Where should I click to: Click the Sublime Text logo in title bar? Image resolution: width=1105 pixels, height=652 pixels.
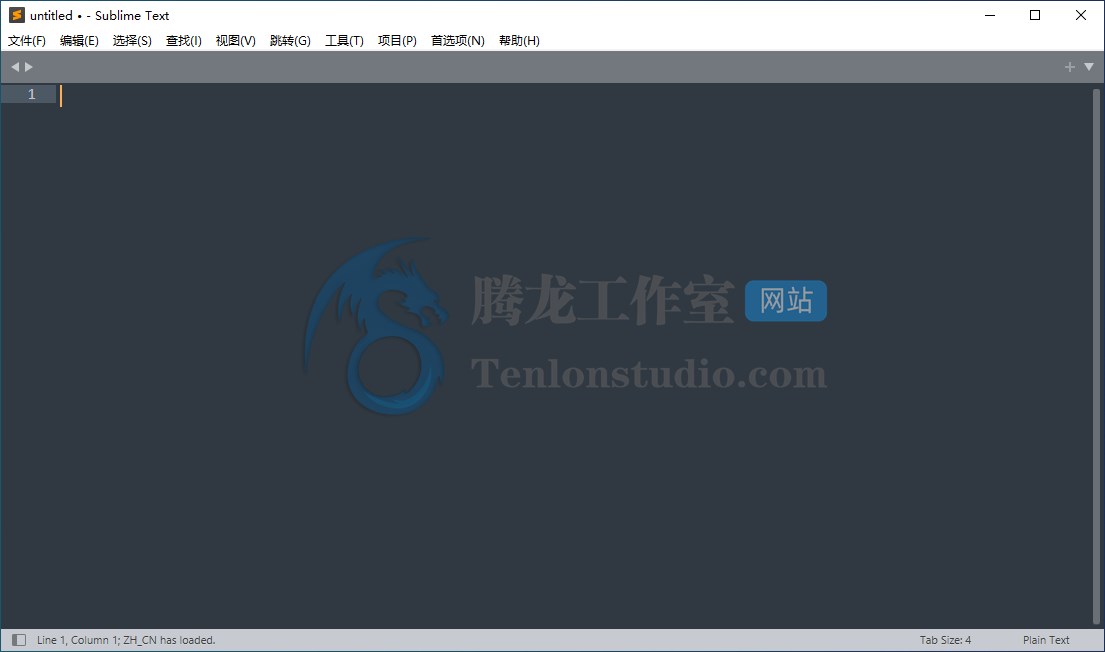click(x=17, y=15)
